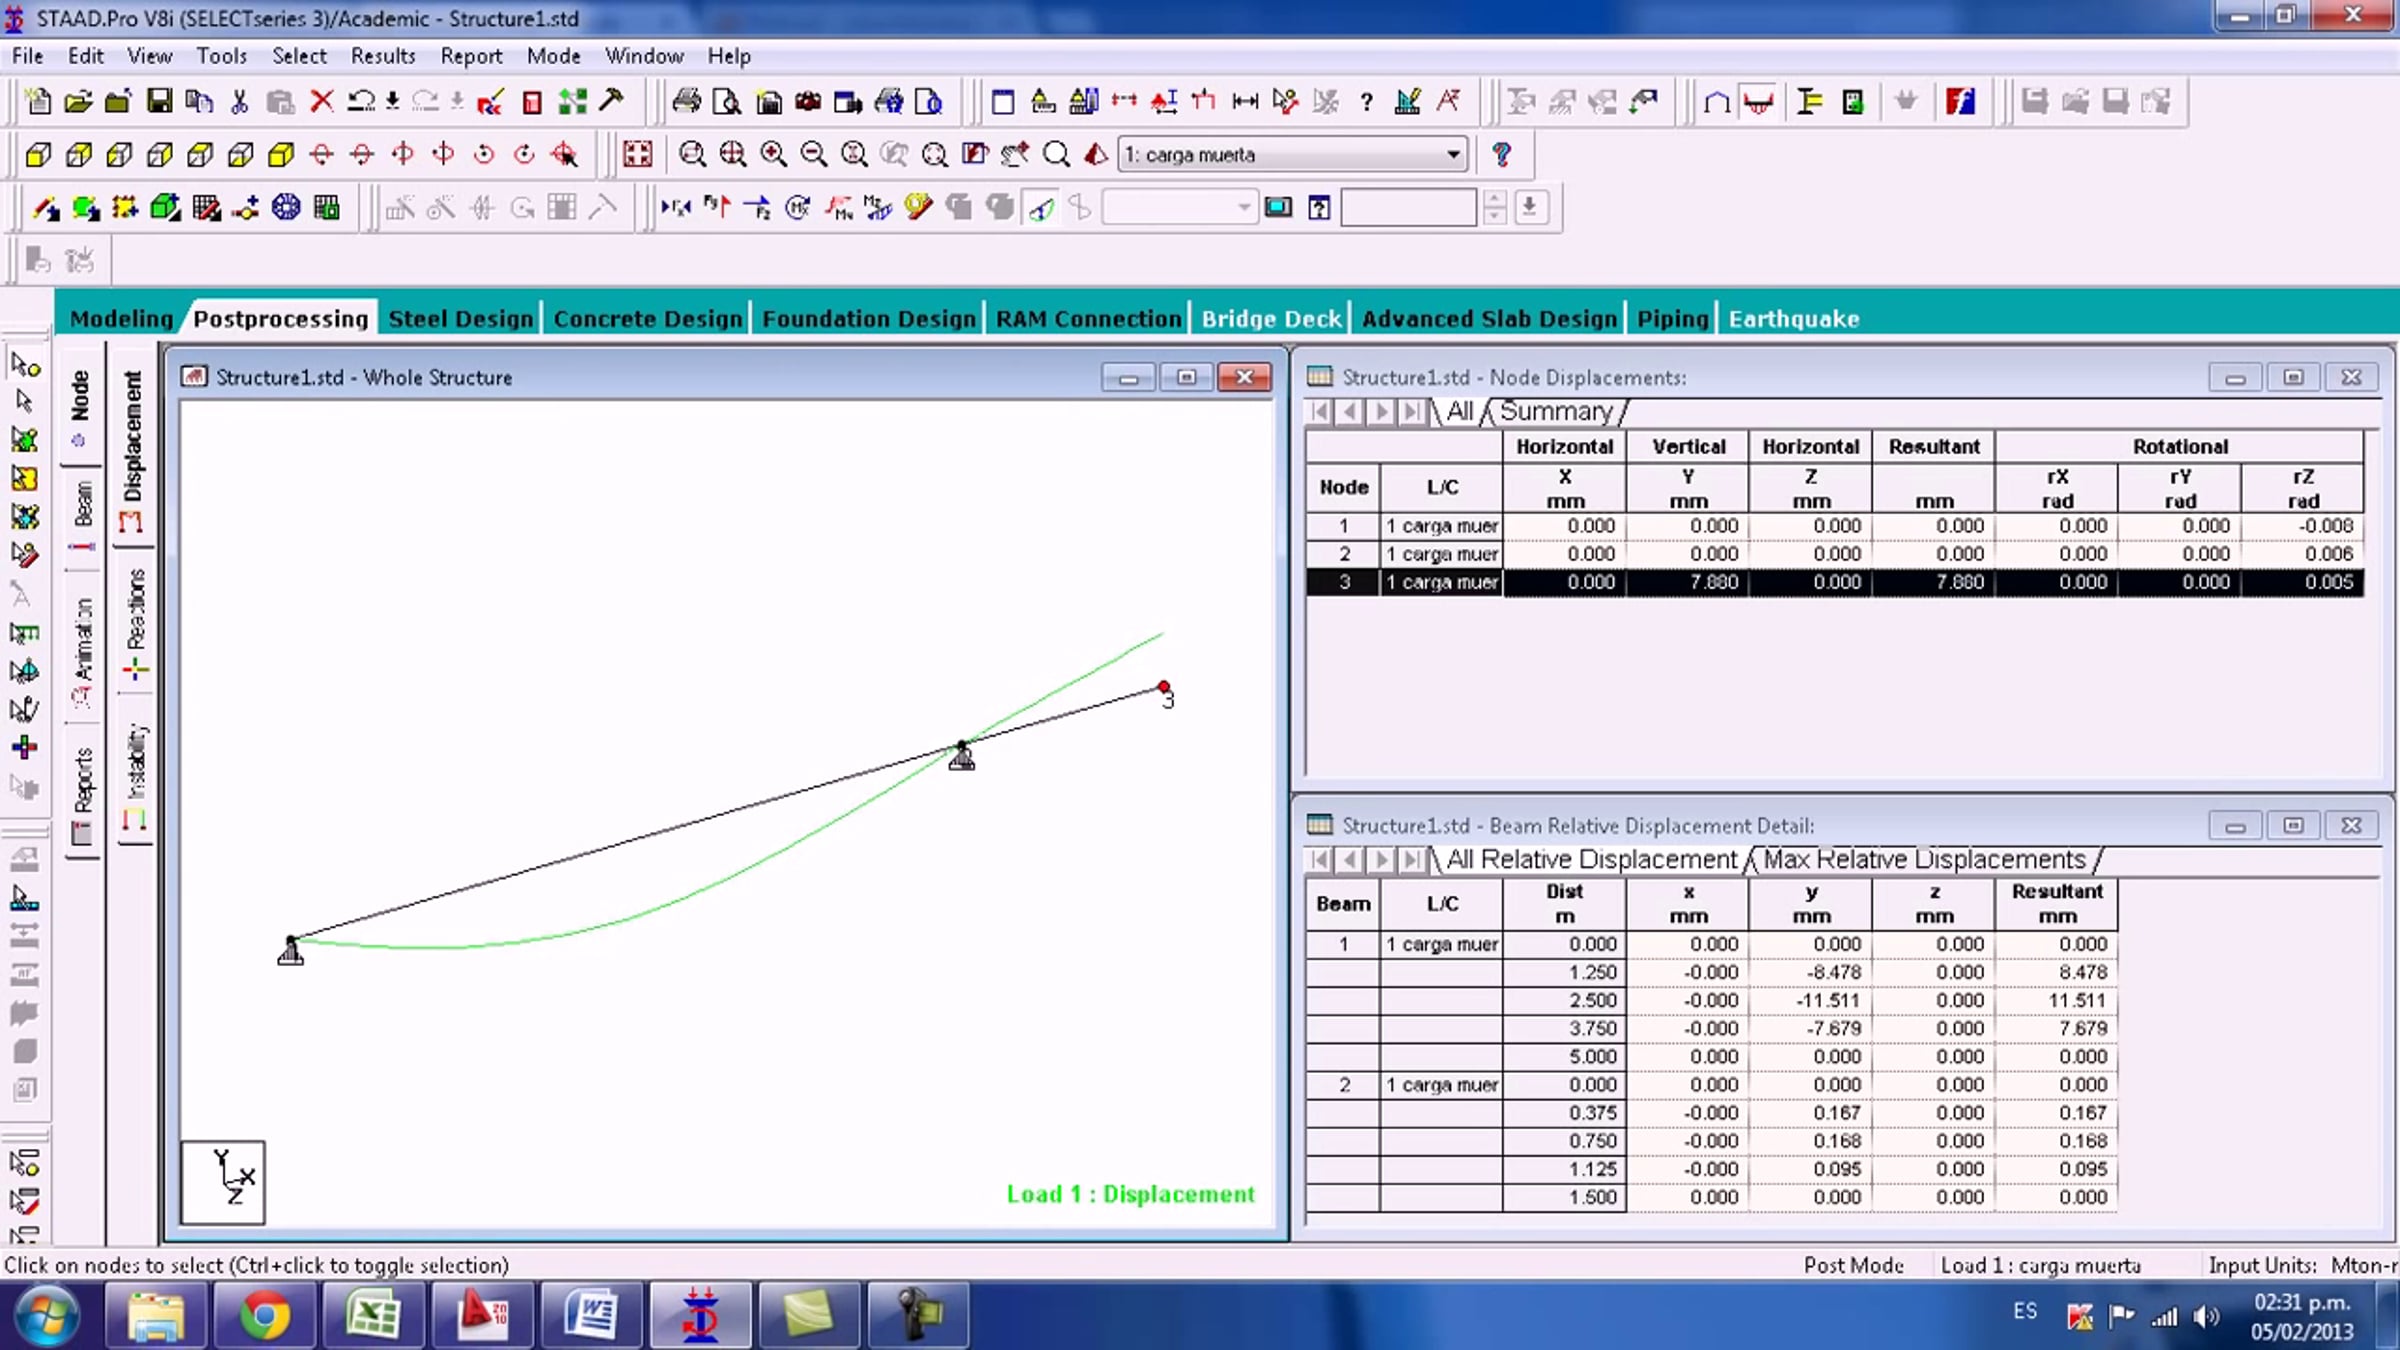Switch to the Summary tab in Node Displacements
Viewport: 2400px width, 1350px height.
click(x=1556, y=412)
